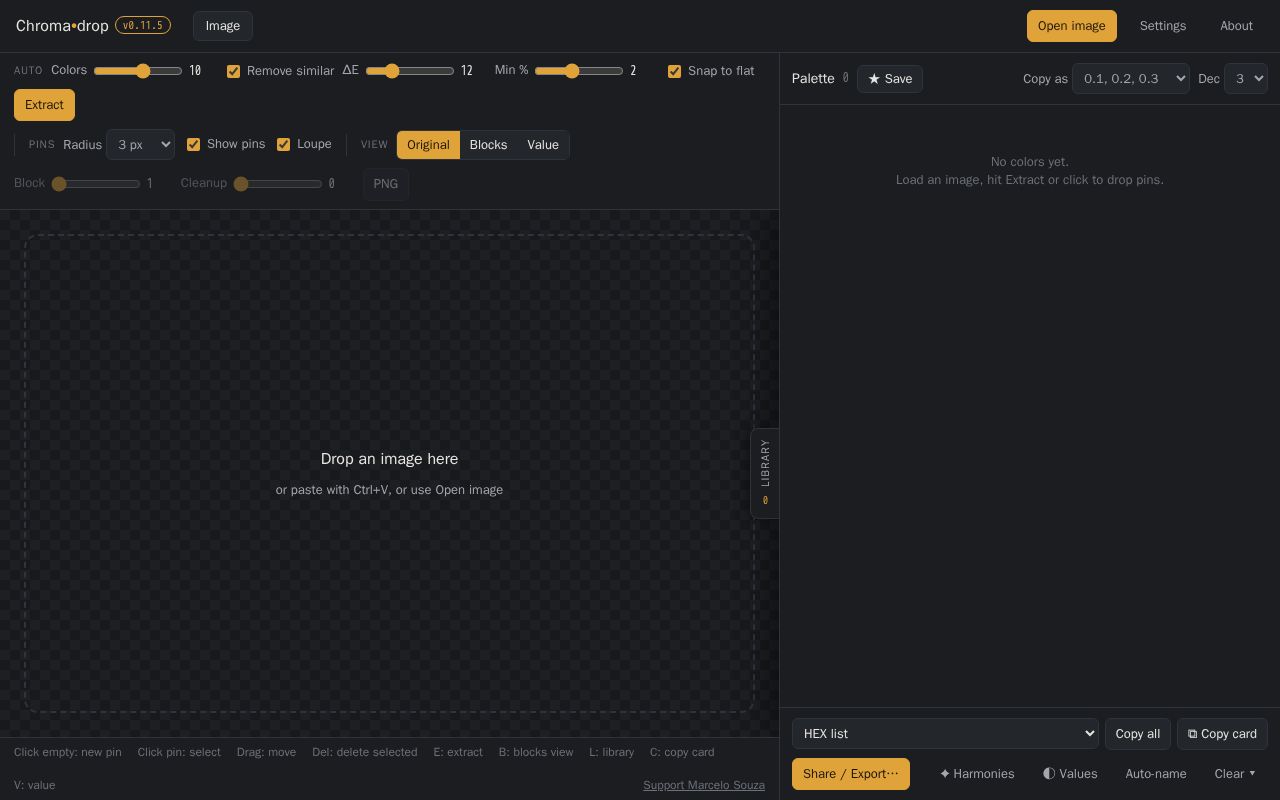Click the 'Drop an image here' zone

point(389,473)
